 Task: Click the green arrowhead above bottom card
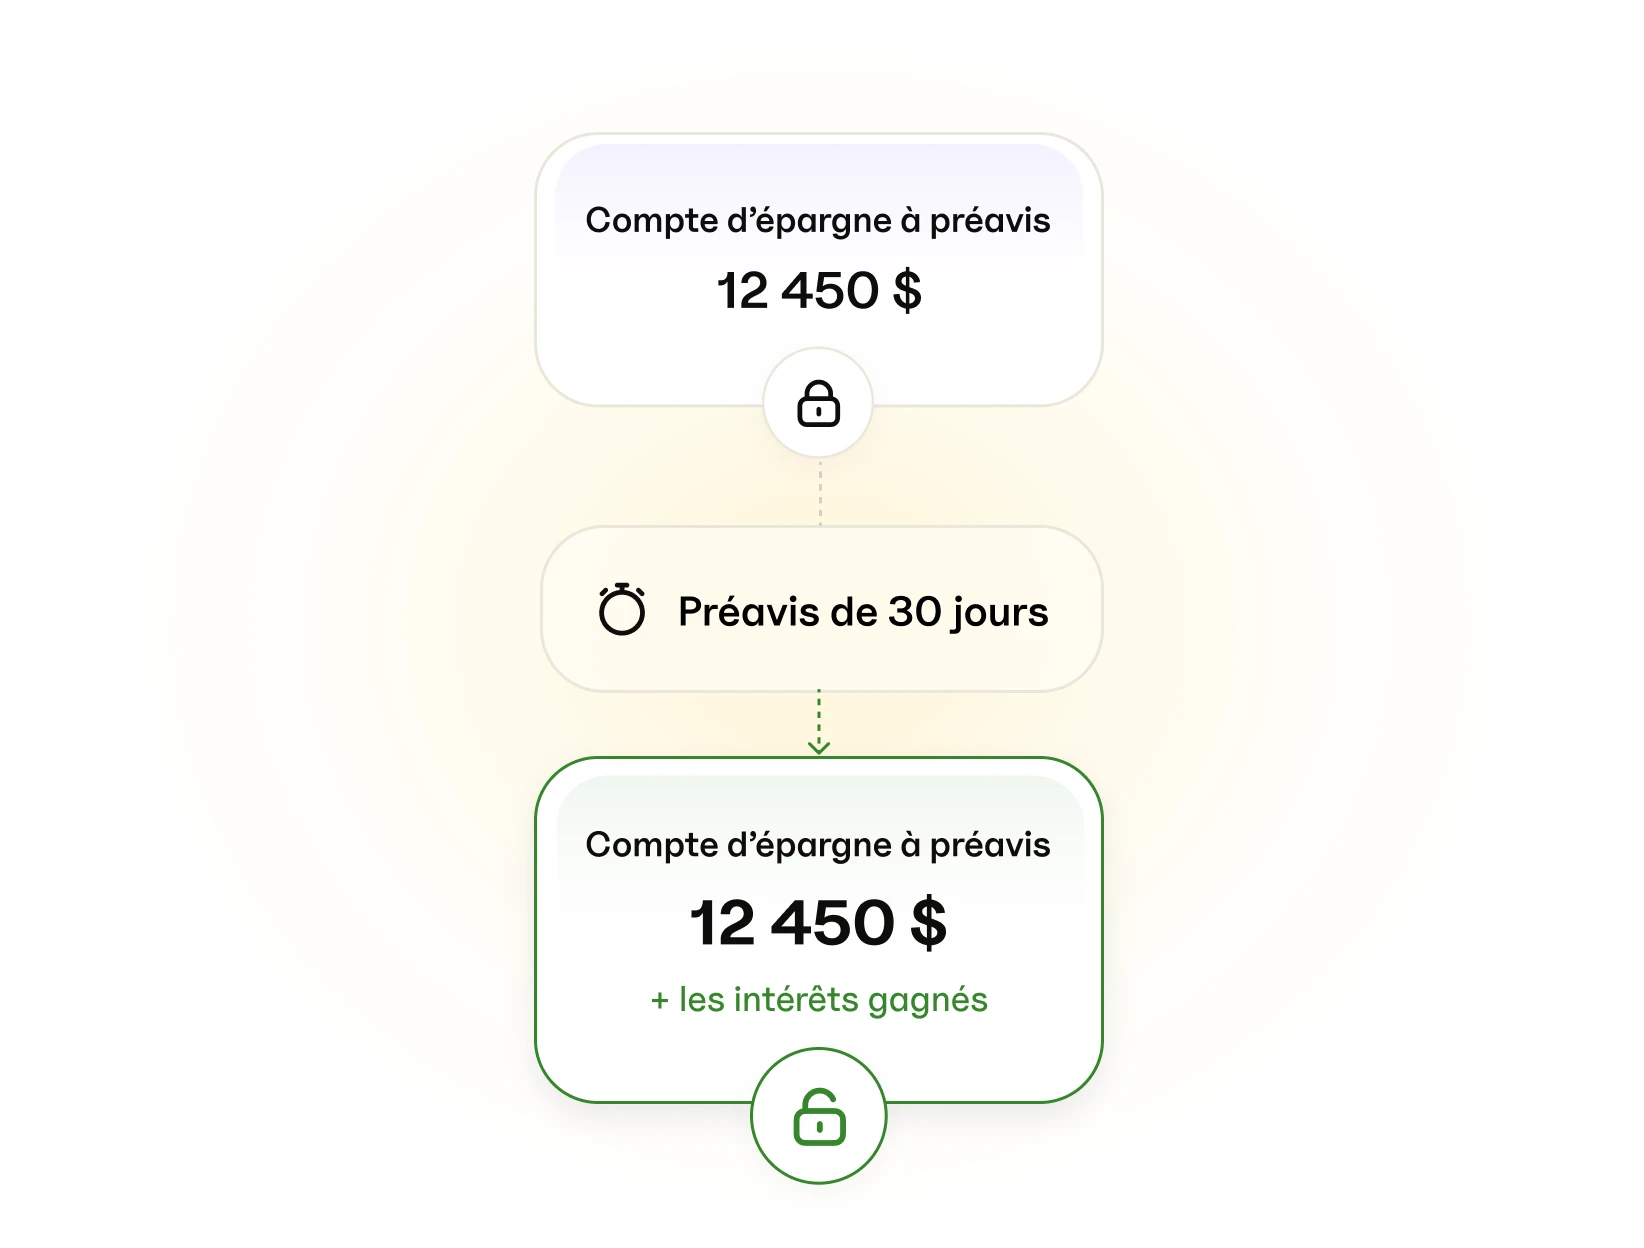[819, 747]
